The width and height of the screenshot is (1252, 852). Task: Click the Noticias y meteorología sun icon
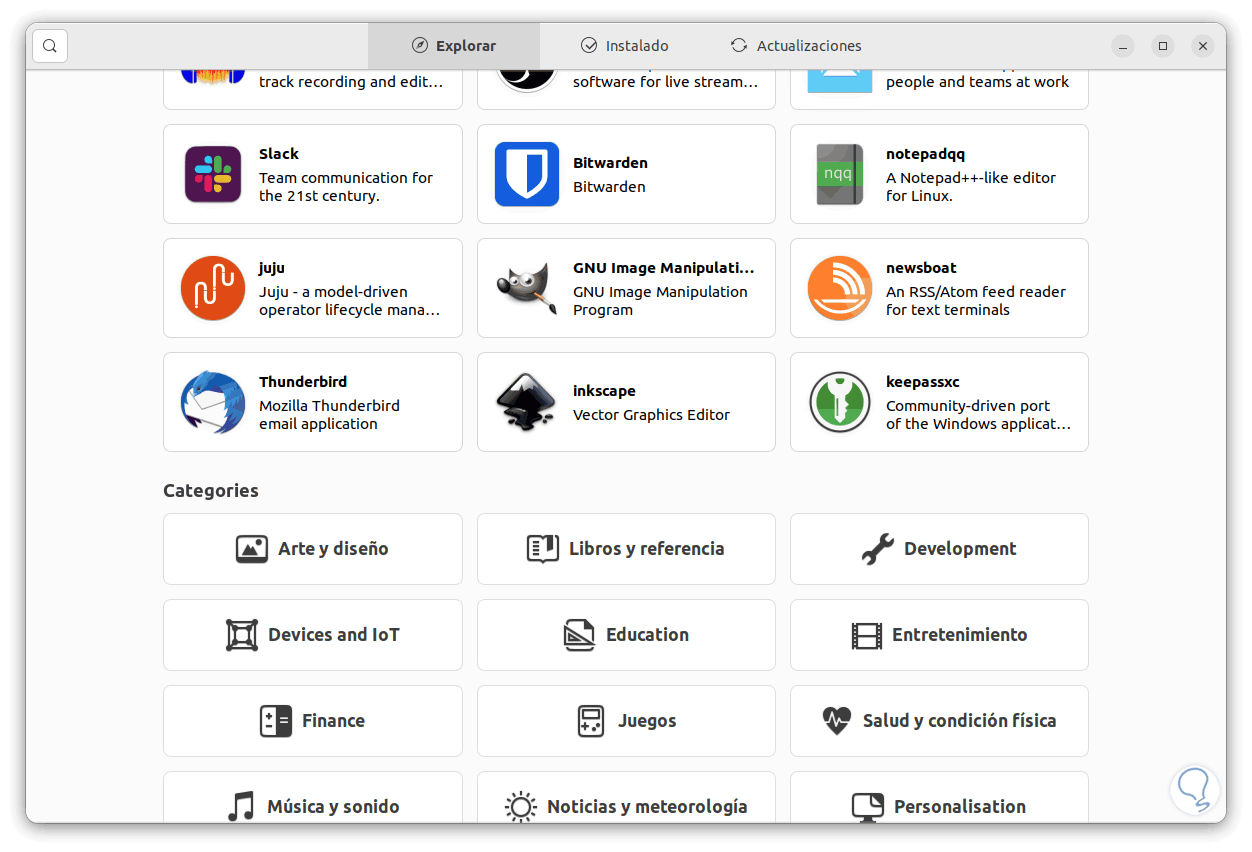point(521,807)
